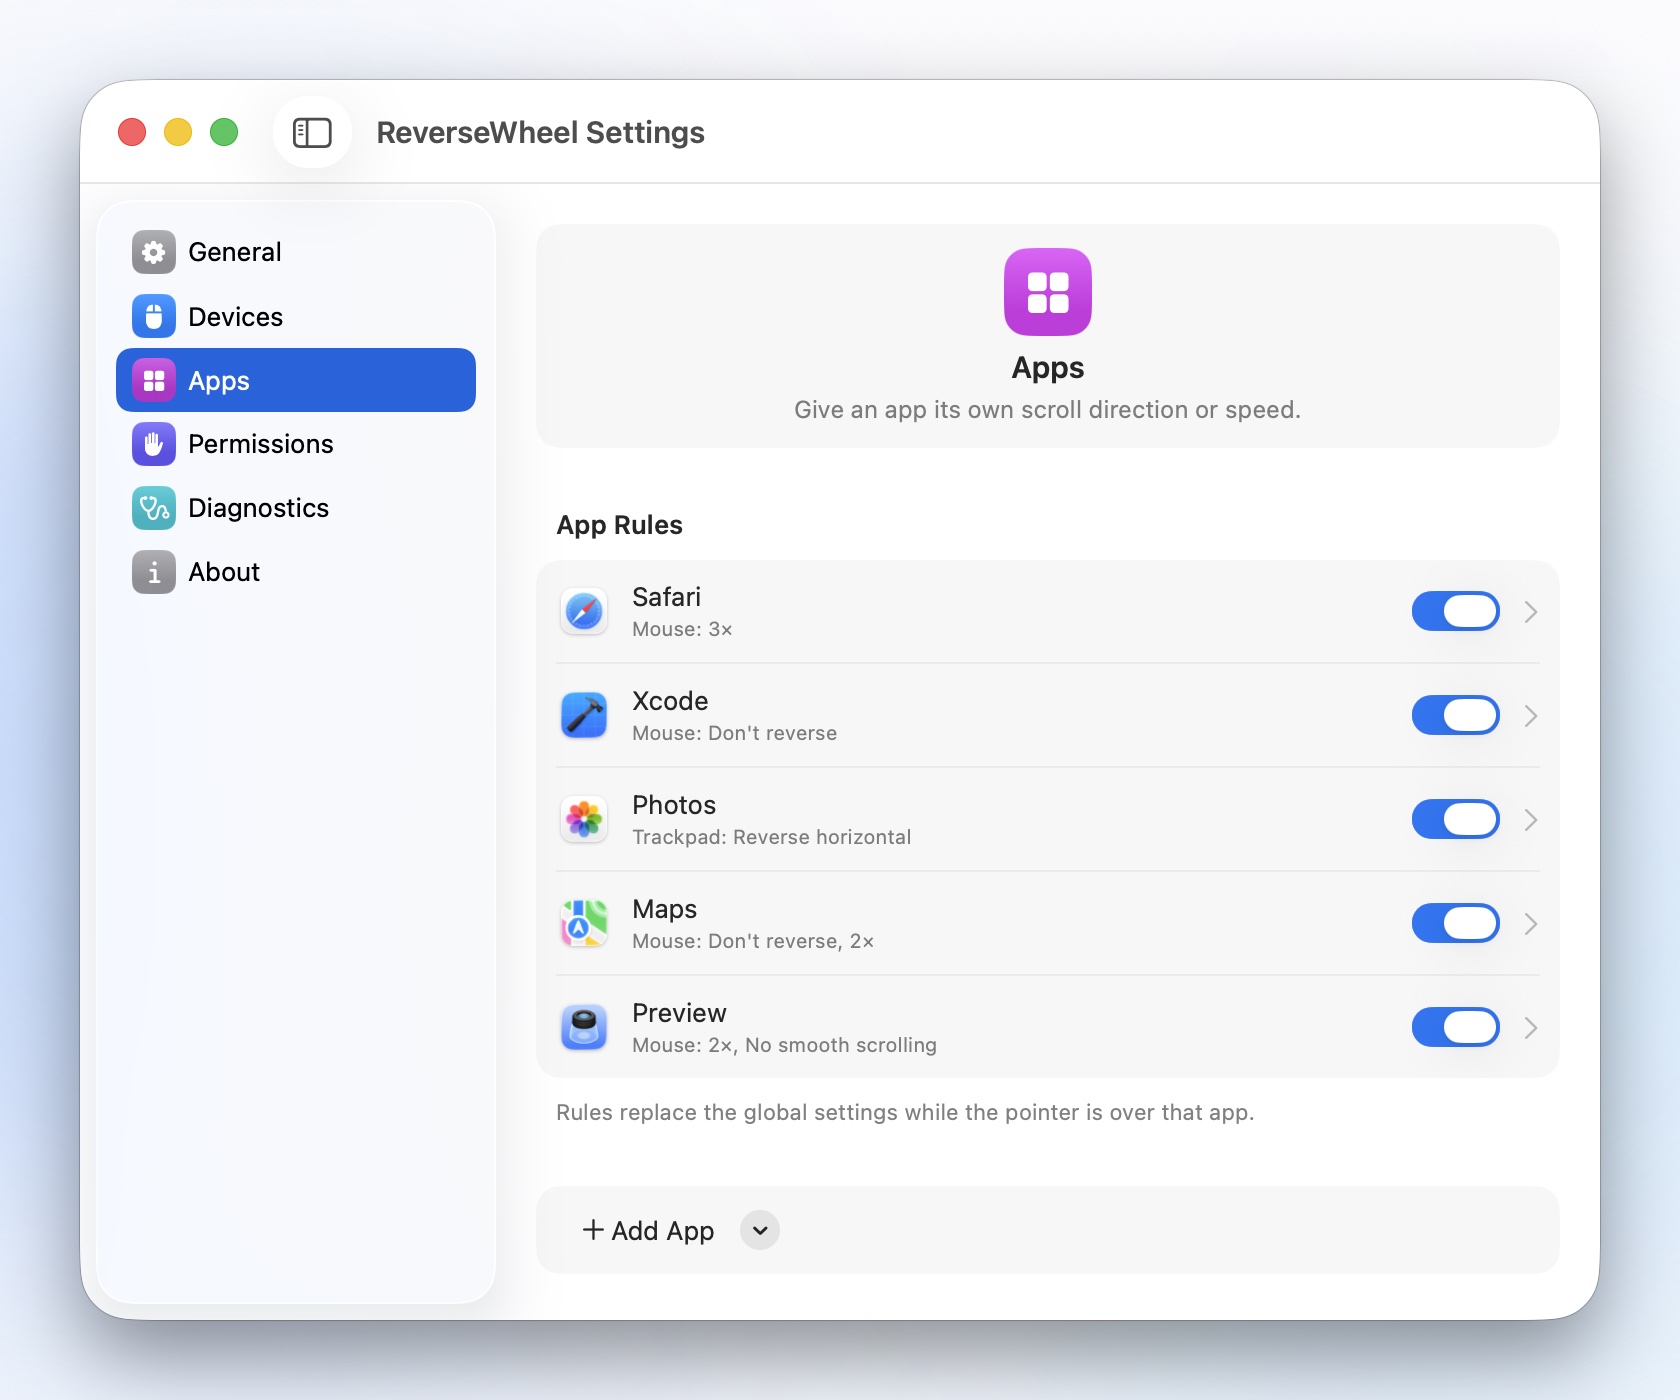Click the Devices mouse icon
The image size is (1680, 1400).
[x=154, y=316]
